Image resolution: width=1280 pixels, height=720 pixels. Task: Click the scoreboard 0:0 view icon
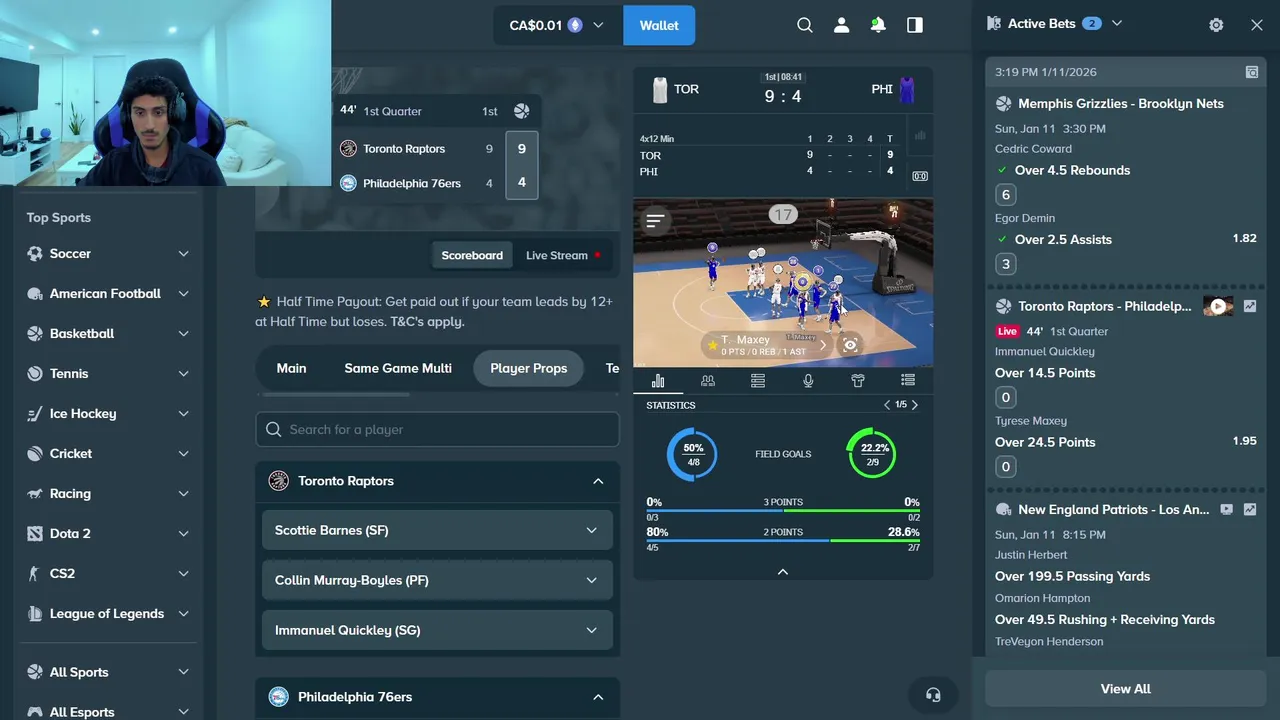click(x=920, y=176)
